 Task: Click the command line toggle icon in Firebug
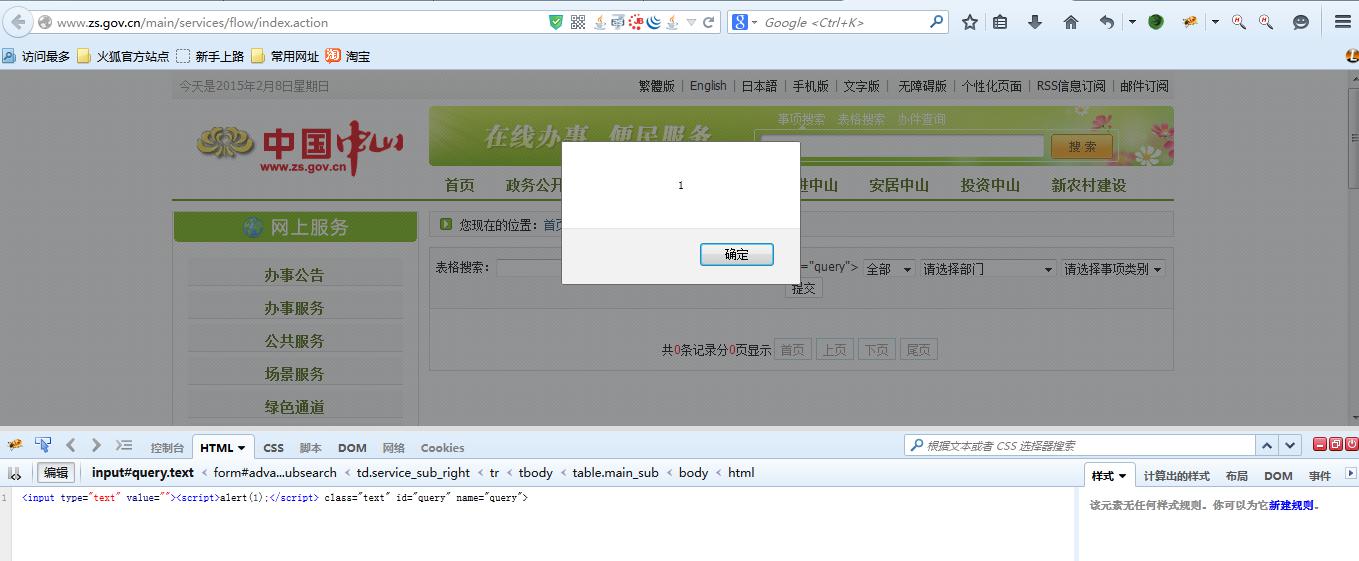[x=124, y=445]
